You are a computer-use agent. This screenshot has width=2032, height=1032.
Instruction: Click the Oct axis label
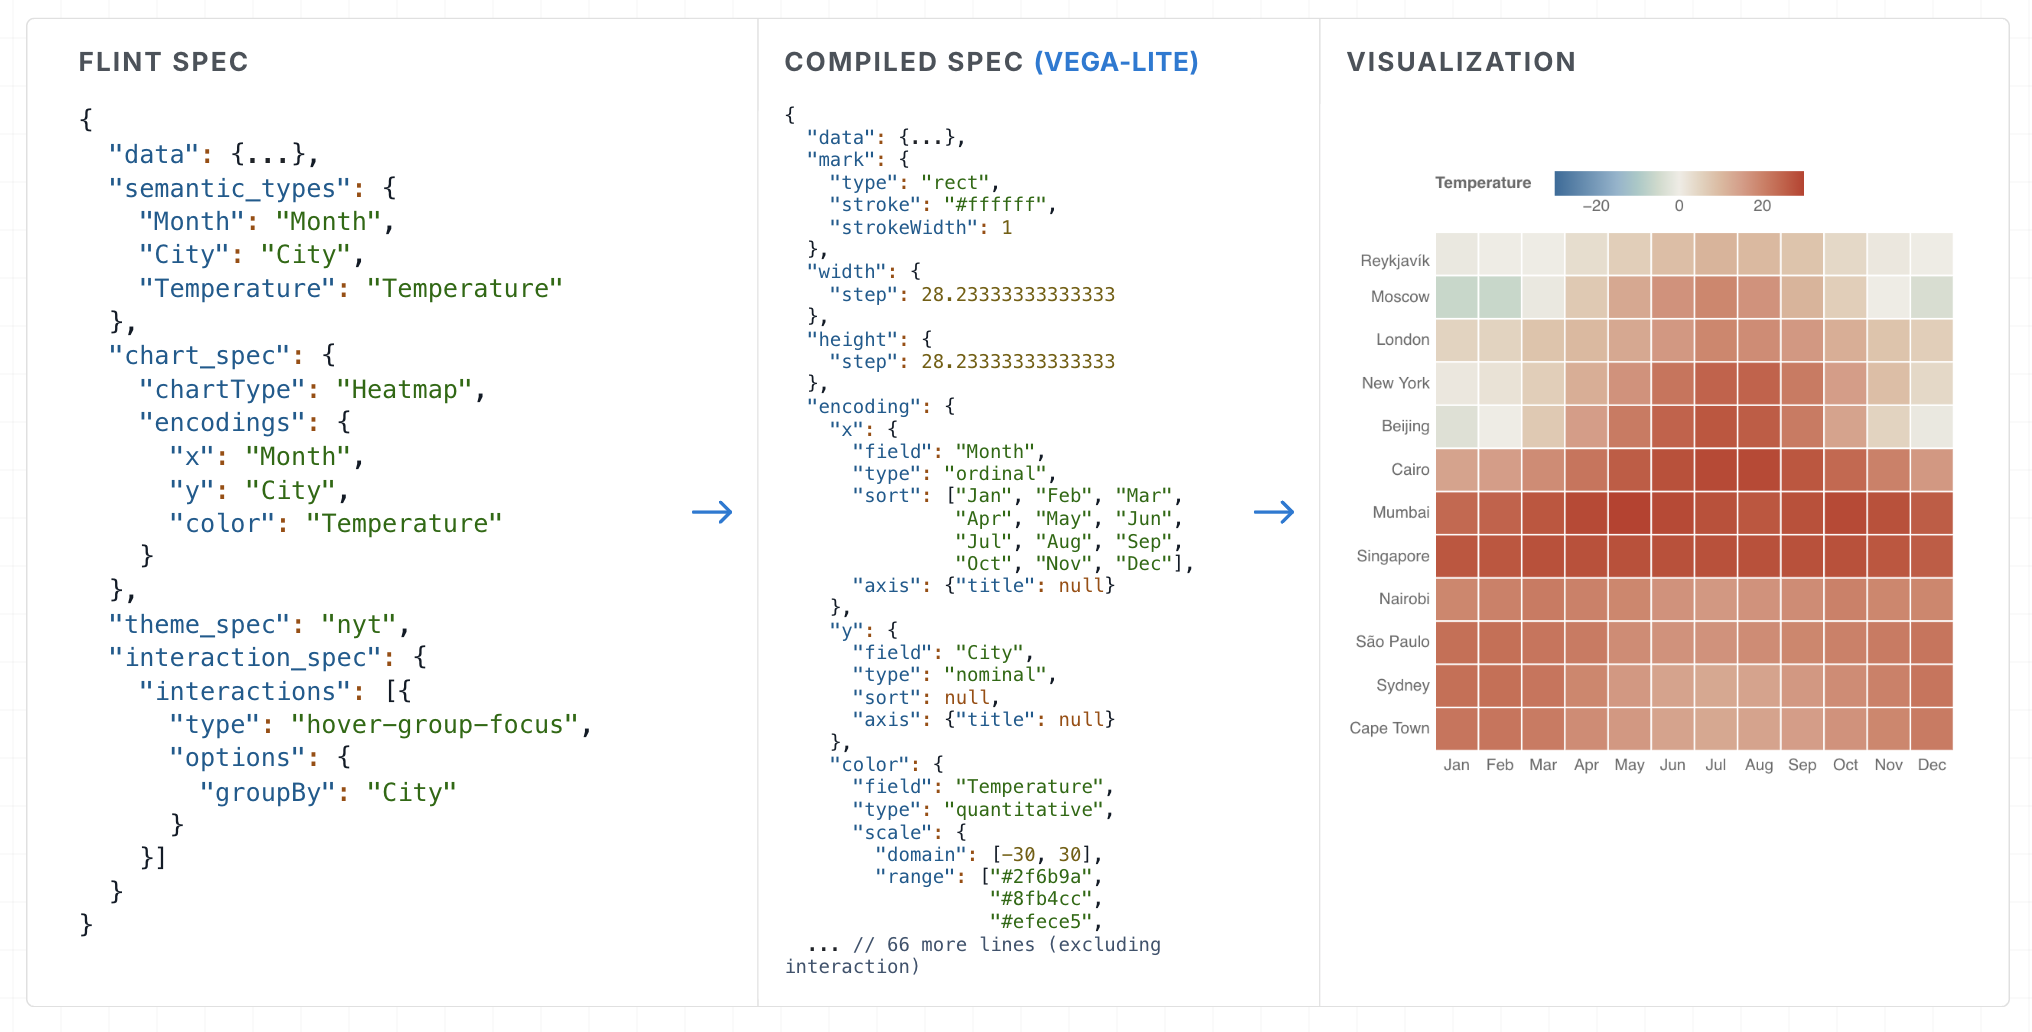pos(1845,765)
